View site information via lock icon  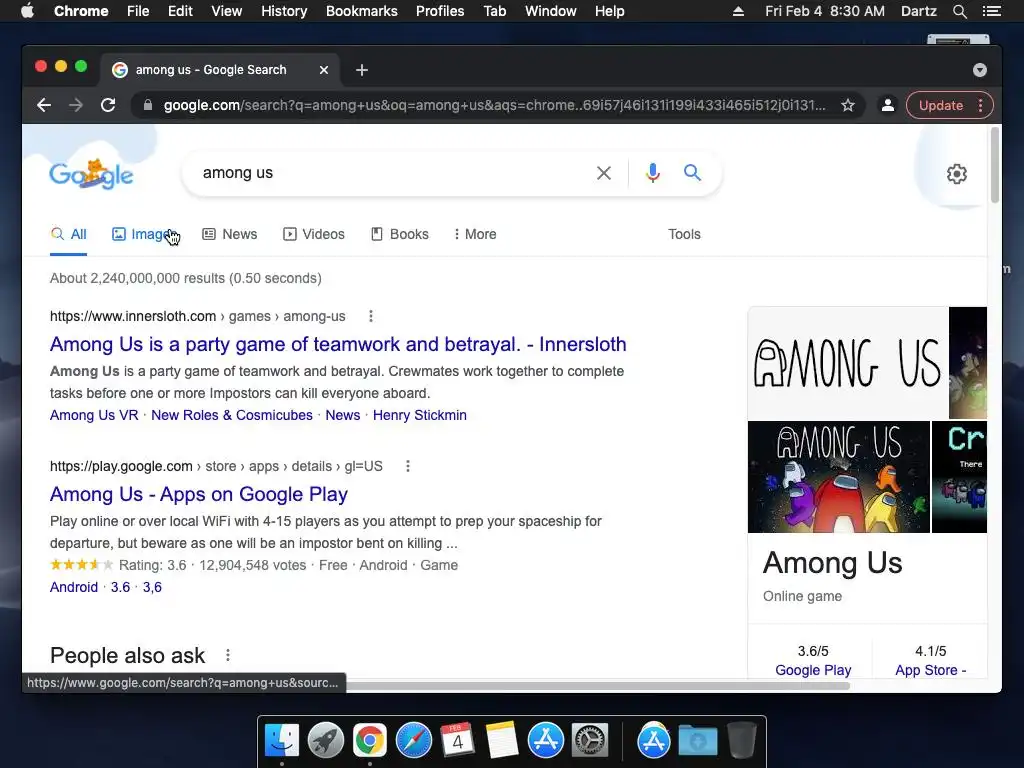(148, 105)
